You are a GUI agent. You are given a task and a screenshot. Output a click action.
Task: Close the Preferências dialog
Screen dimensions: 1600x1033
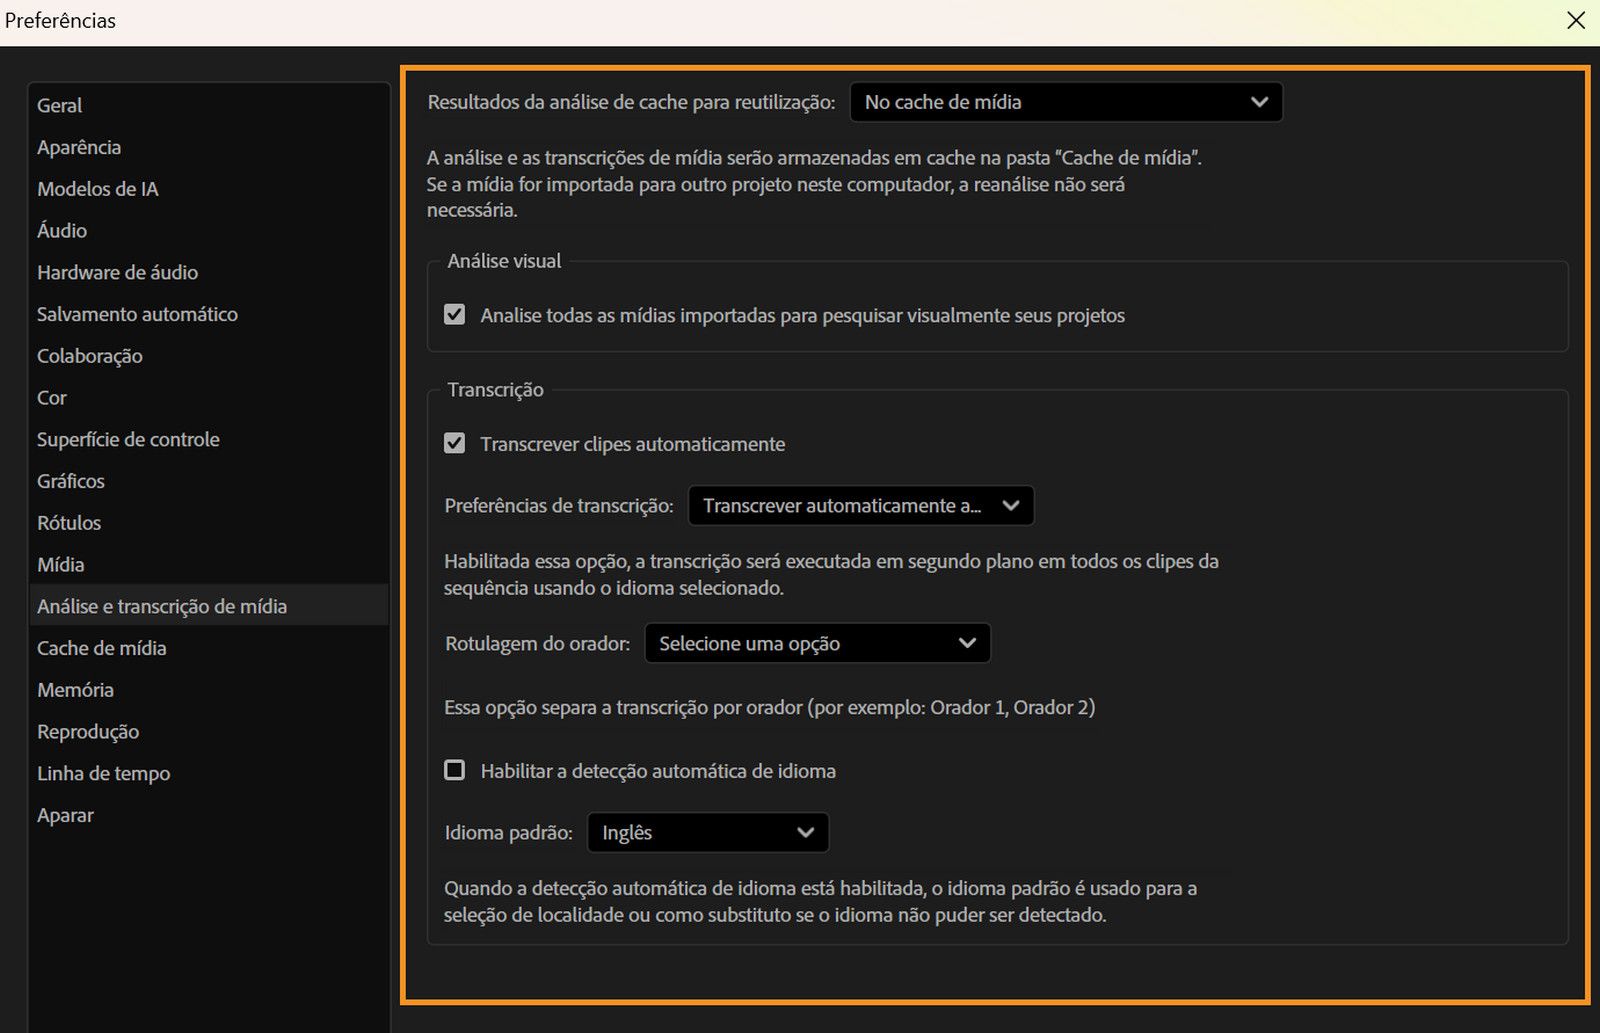[x=1577, y=20]
